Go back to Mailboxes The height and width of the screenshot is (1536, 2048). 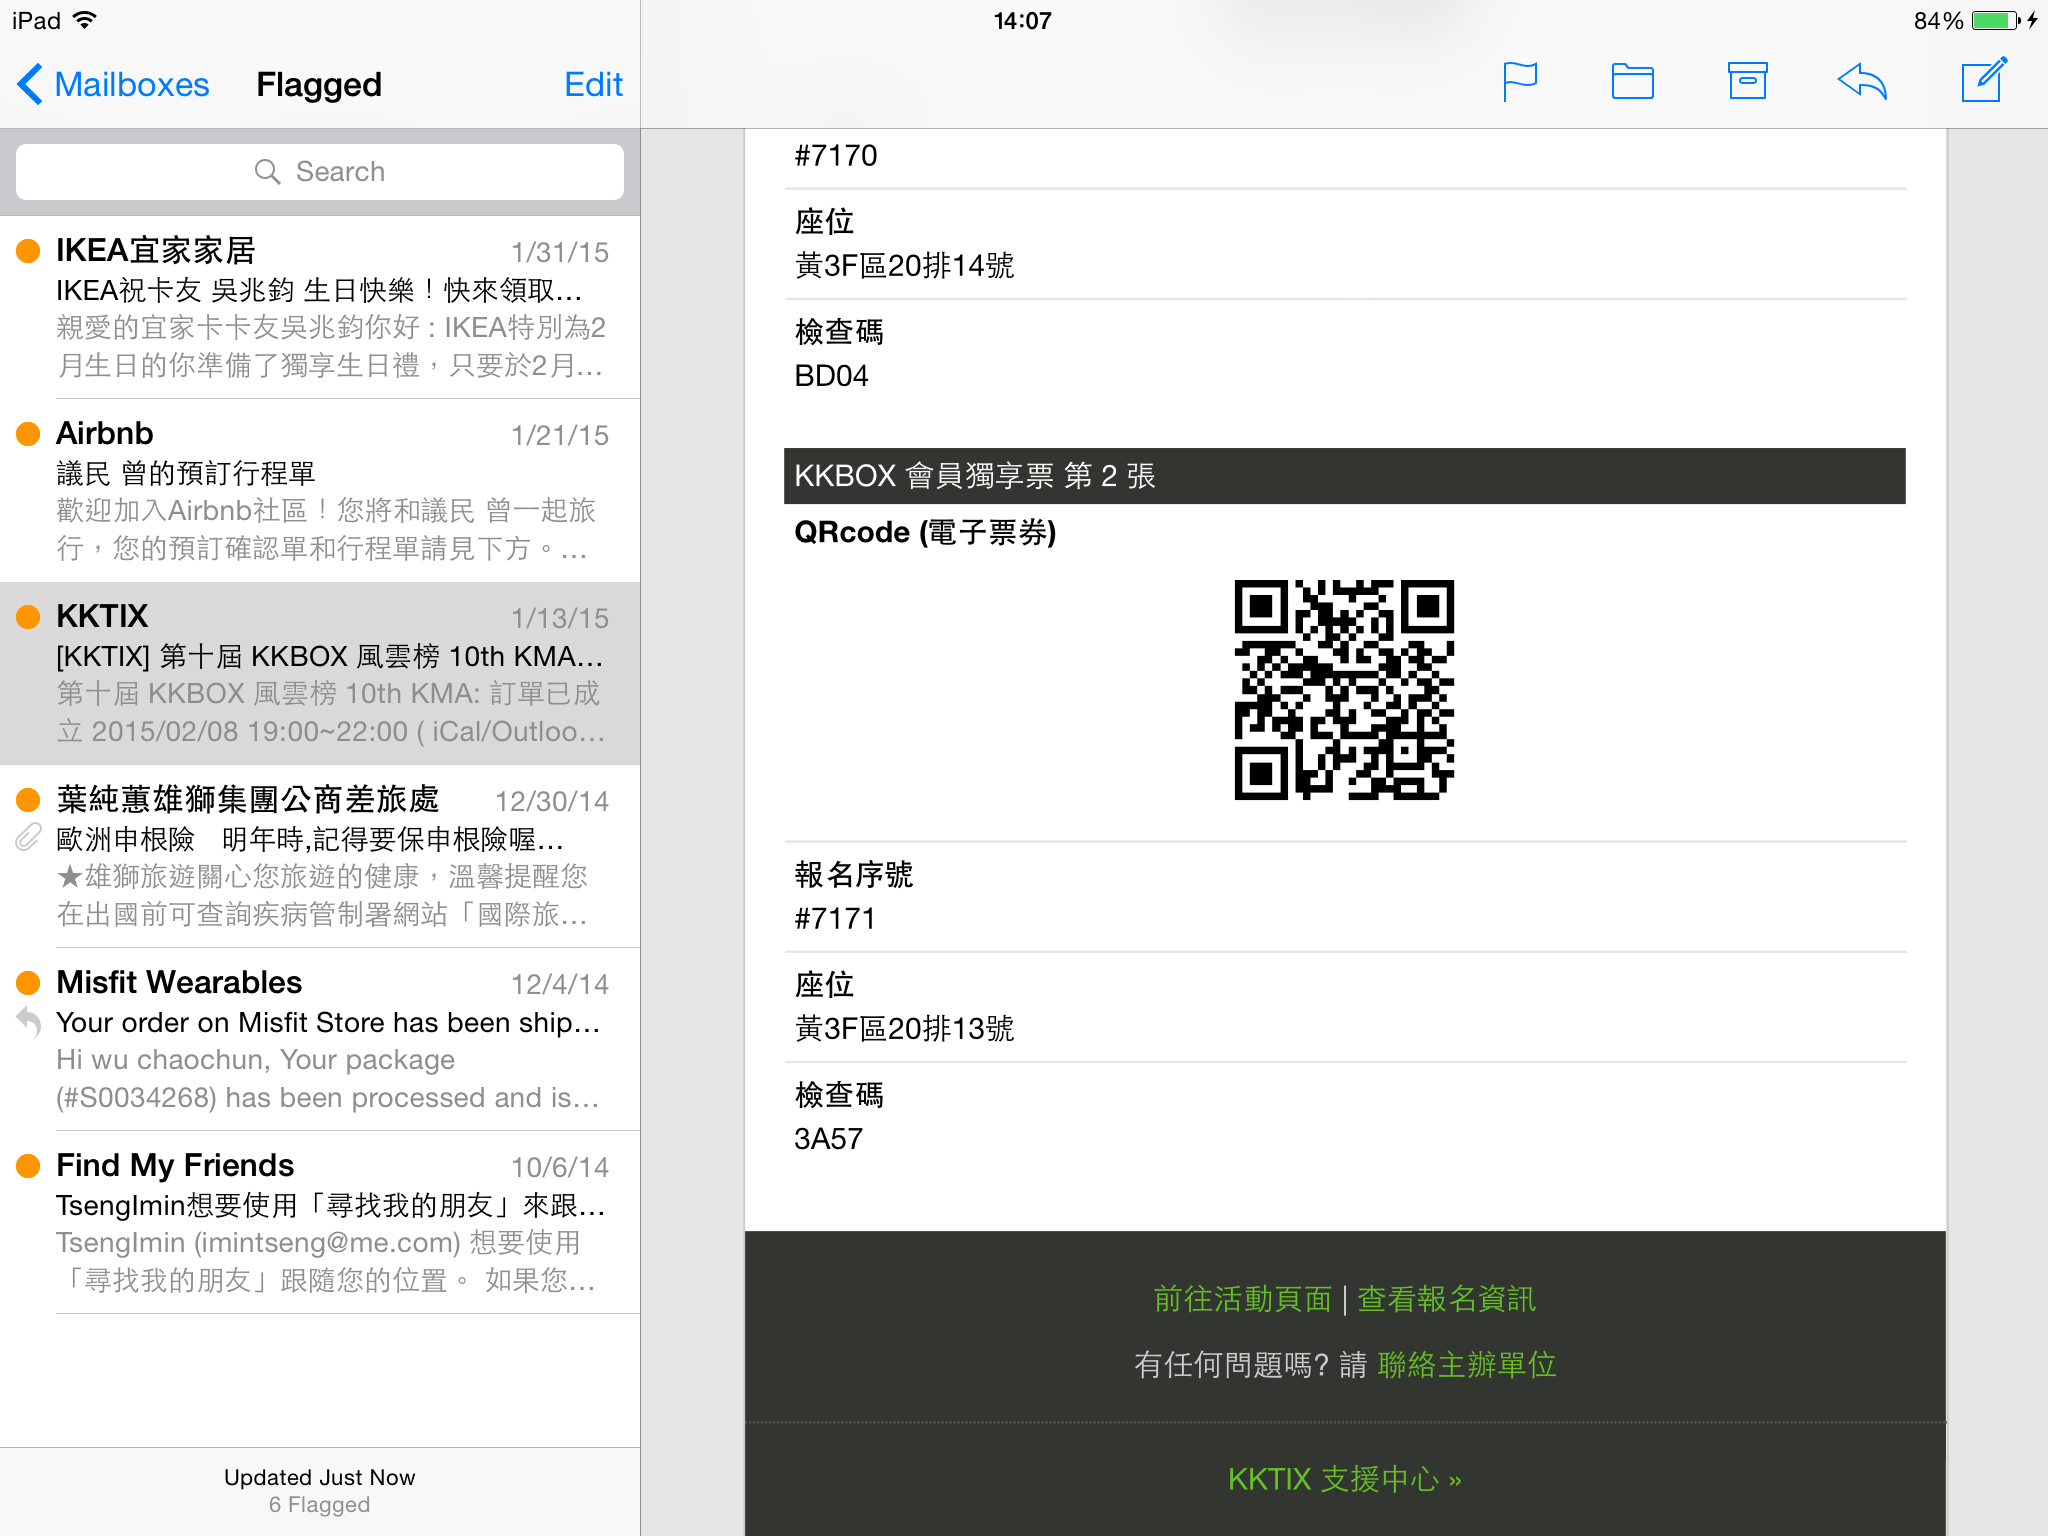click(113, 84)
